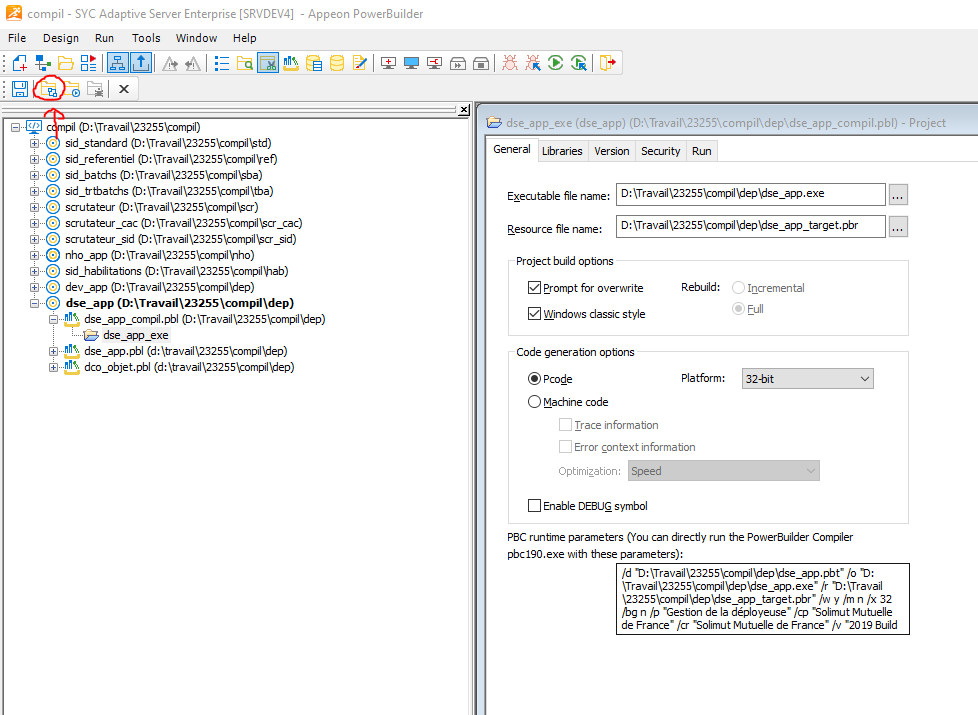Collapse the dse_app target node

[35, 303]
